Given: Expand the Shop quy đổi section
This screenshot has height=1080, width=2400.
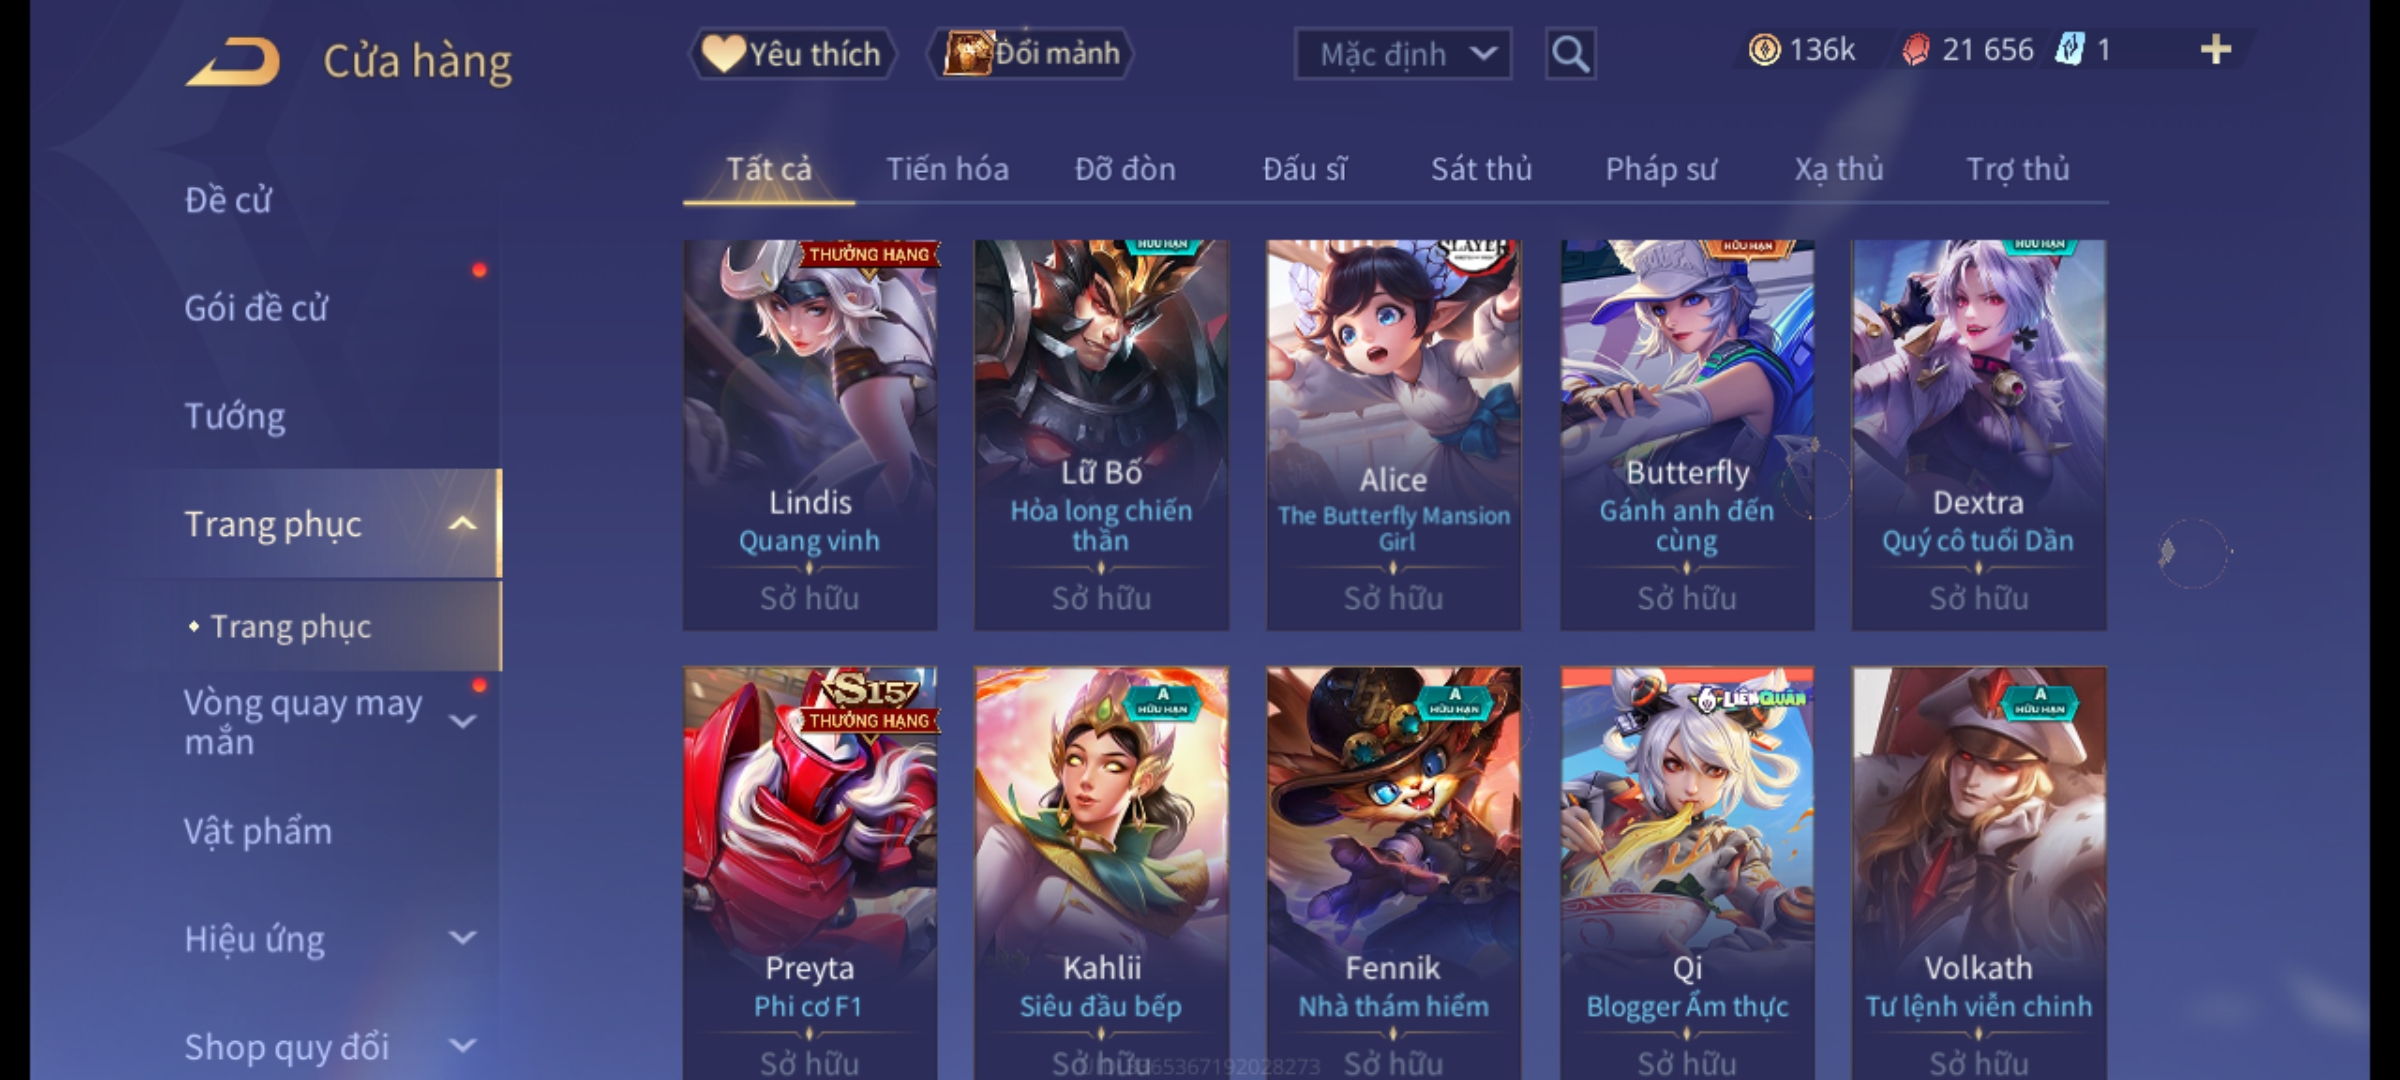Looking at the screenshot, I should pos(462,1046).
